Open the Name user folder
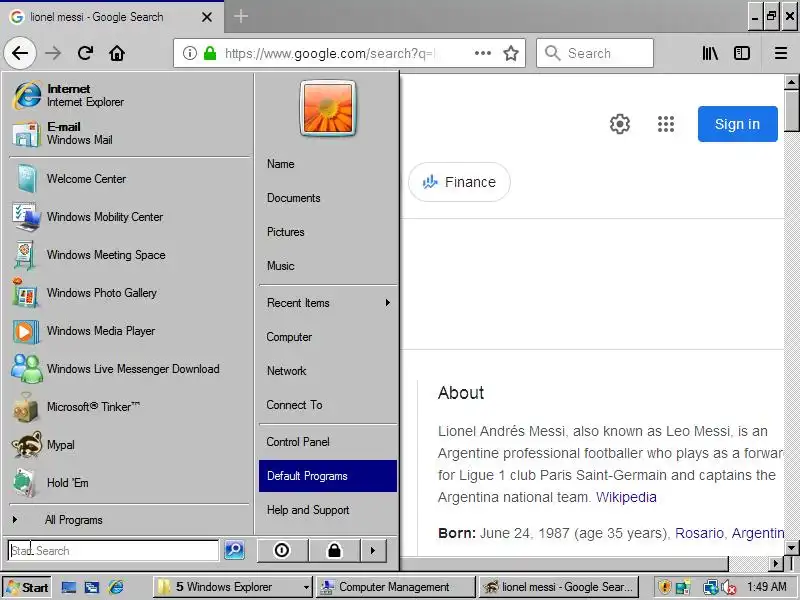 tap(328, 164)
